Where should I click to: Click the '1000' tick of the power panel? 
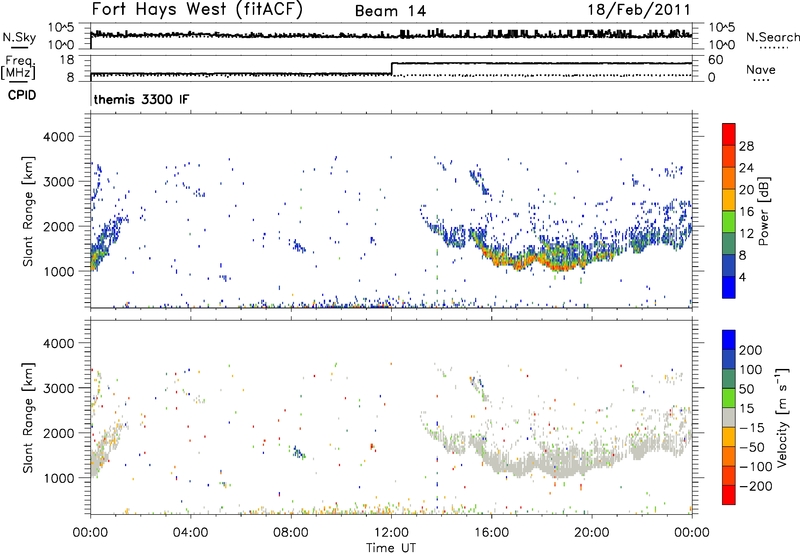pyautogui.click(x=58, y=271)
